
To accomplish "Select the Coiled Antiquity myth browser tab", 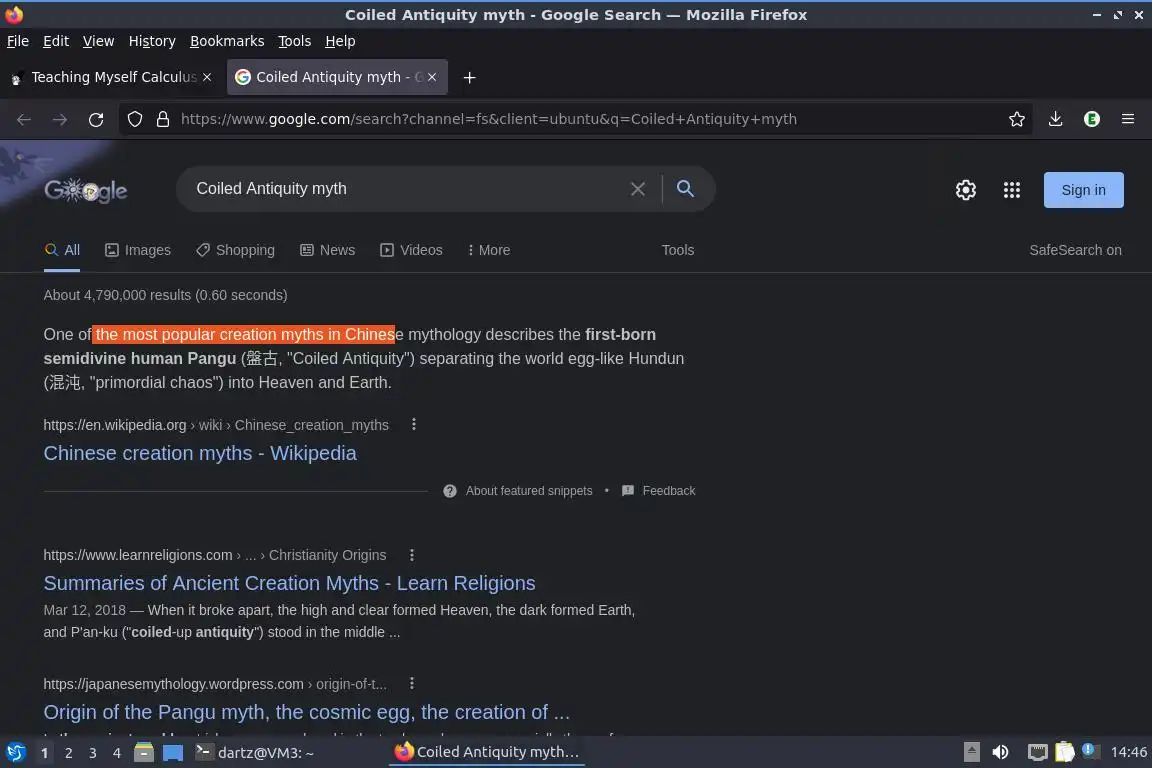I will [336, 77].
